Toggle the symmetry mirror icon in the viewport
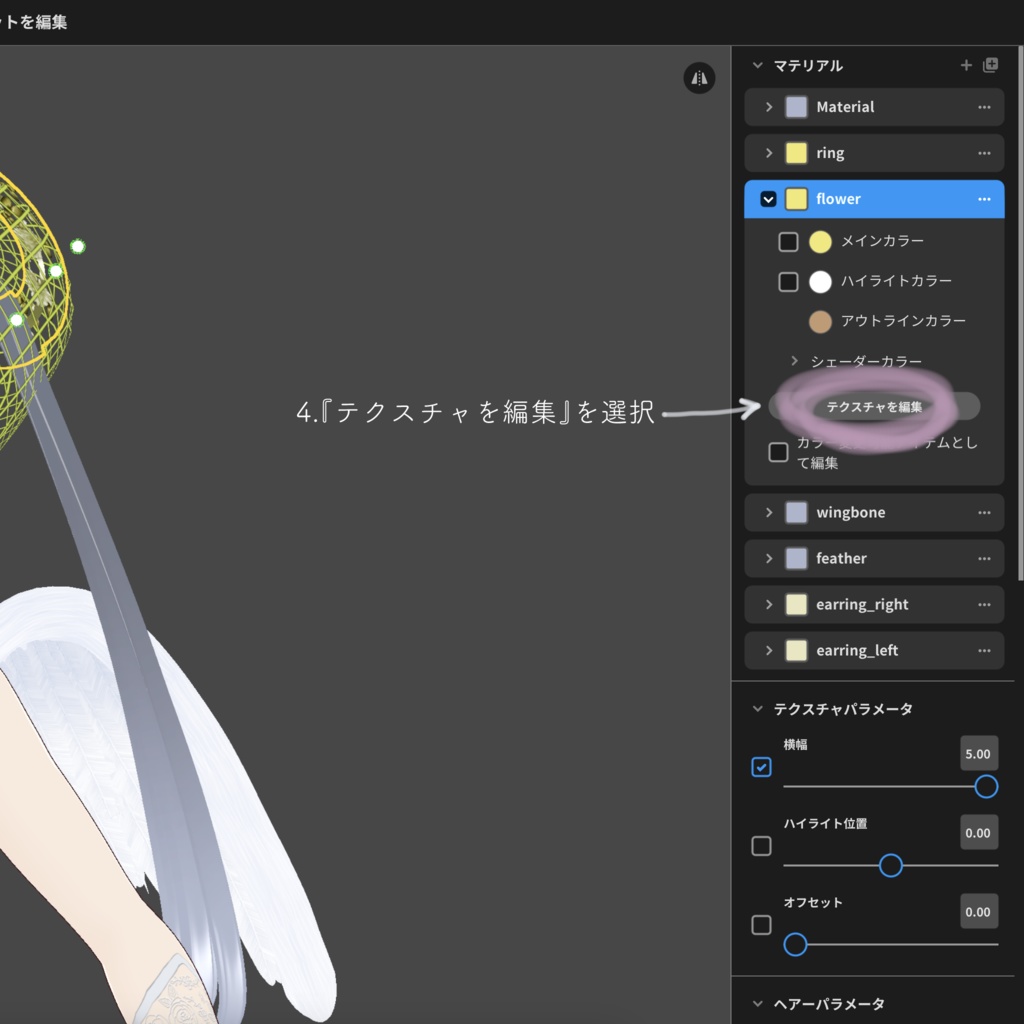 pos(700,78)
